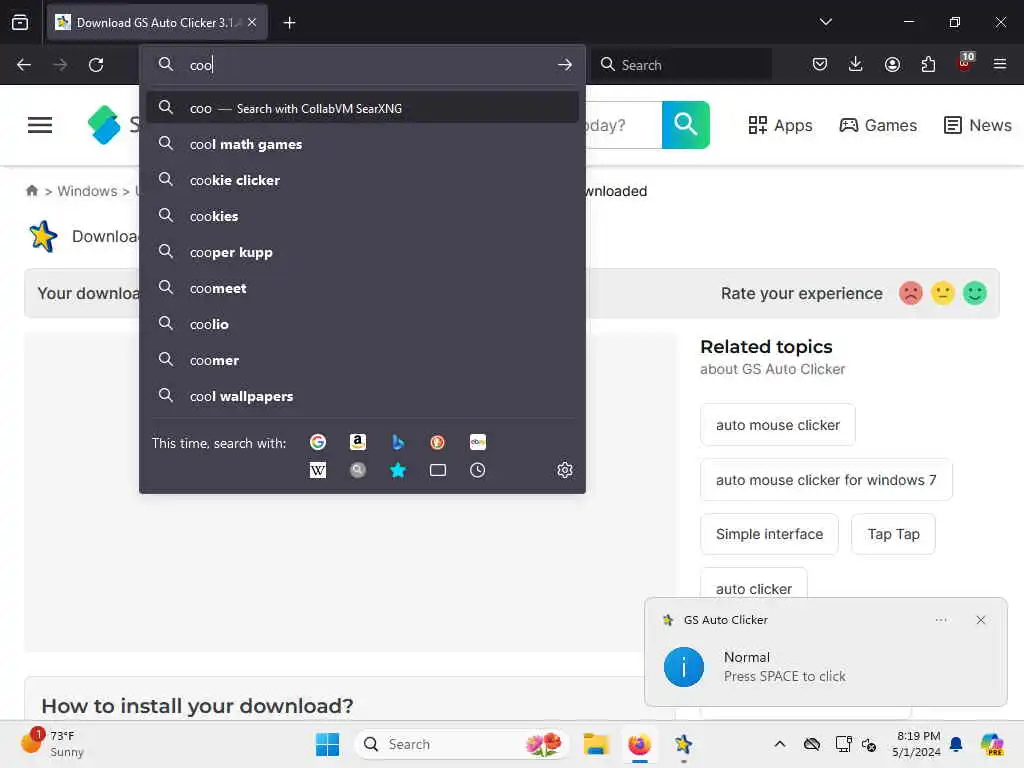Open GS Auto Clicker from the taskbar

click(x=683, y=744)
